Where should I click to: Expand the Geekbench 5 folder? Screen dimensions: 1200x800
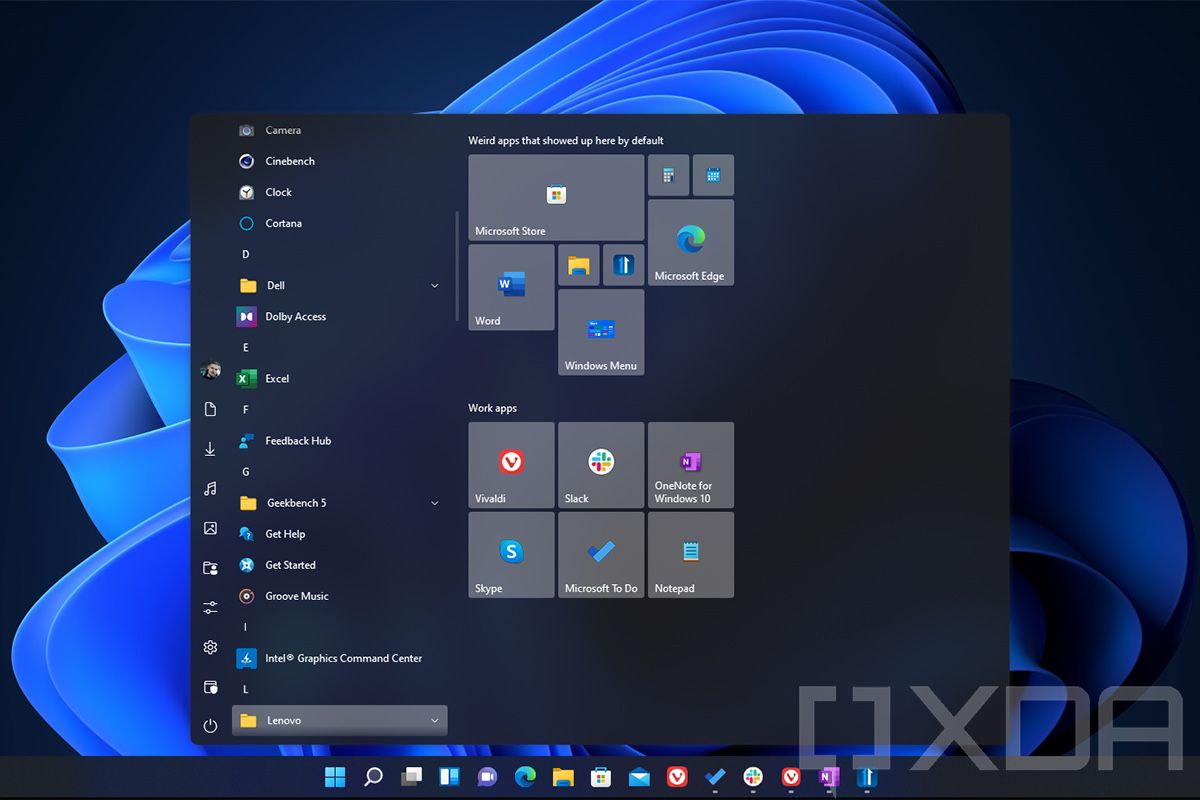point(434,503)
